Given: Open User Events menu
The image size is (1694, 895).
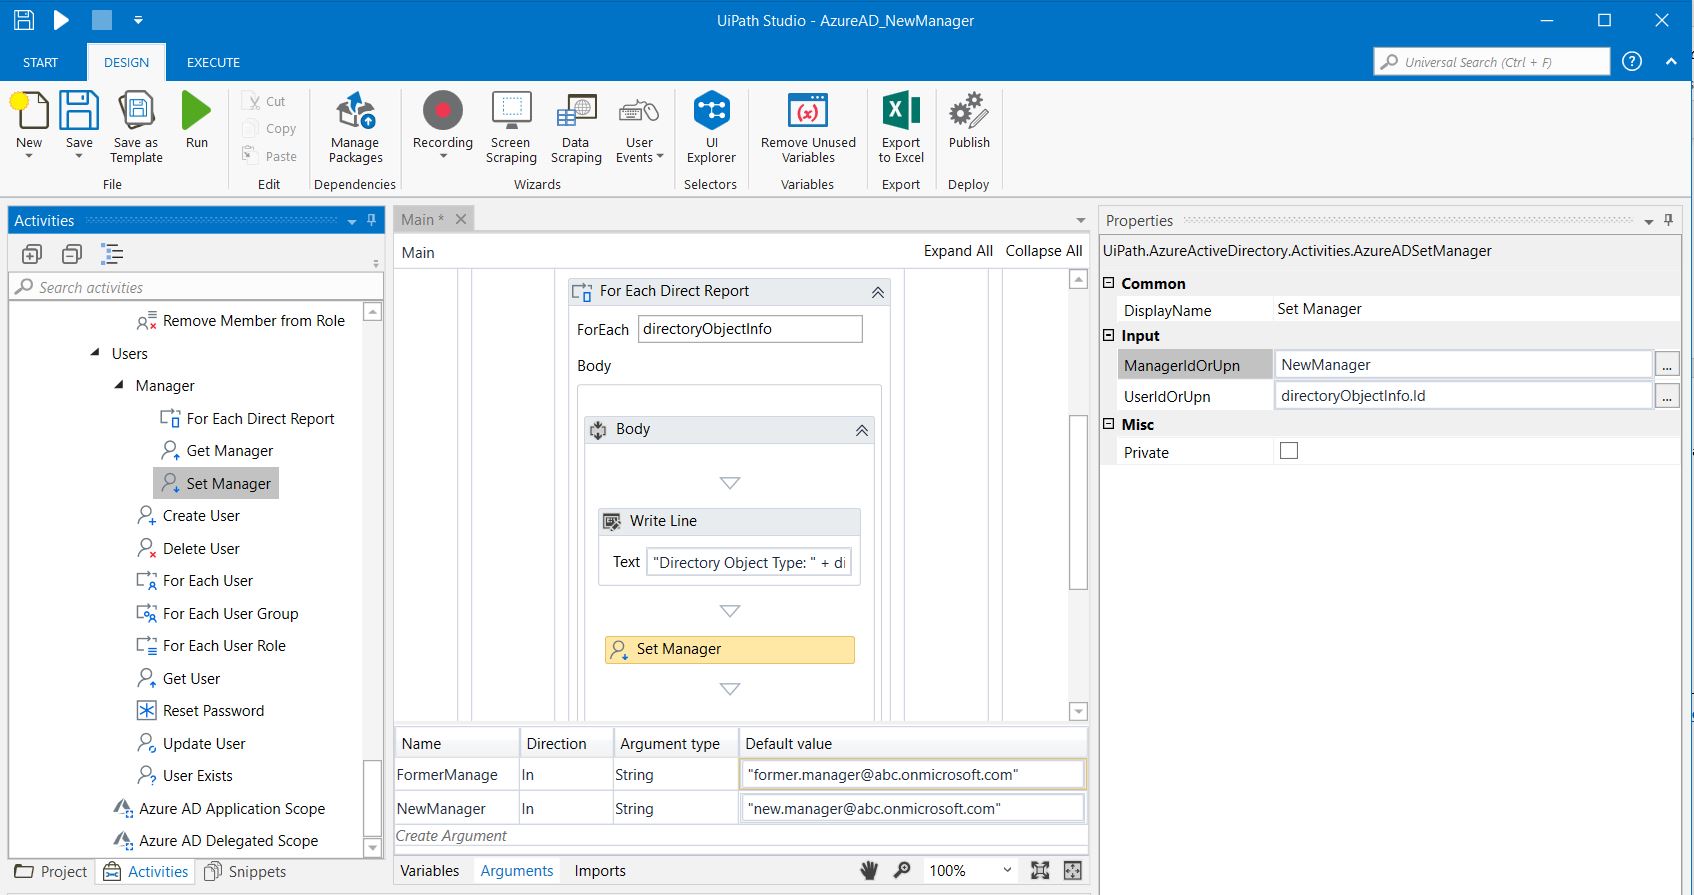Looking at the screenshot, I should (x=639, y=128).
